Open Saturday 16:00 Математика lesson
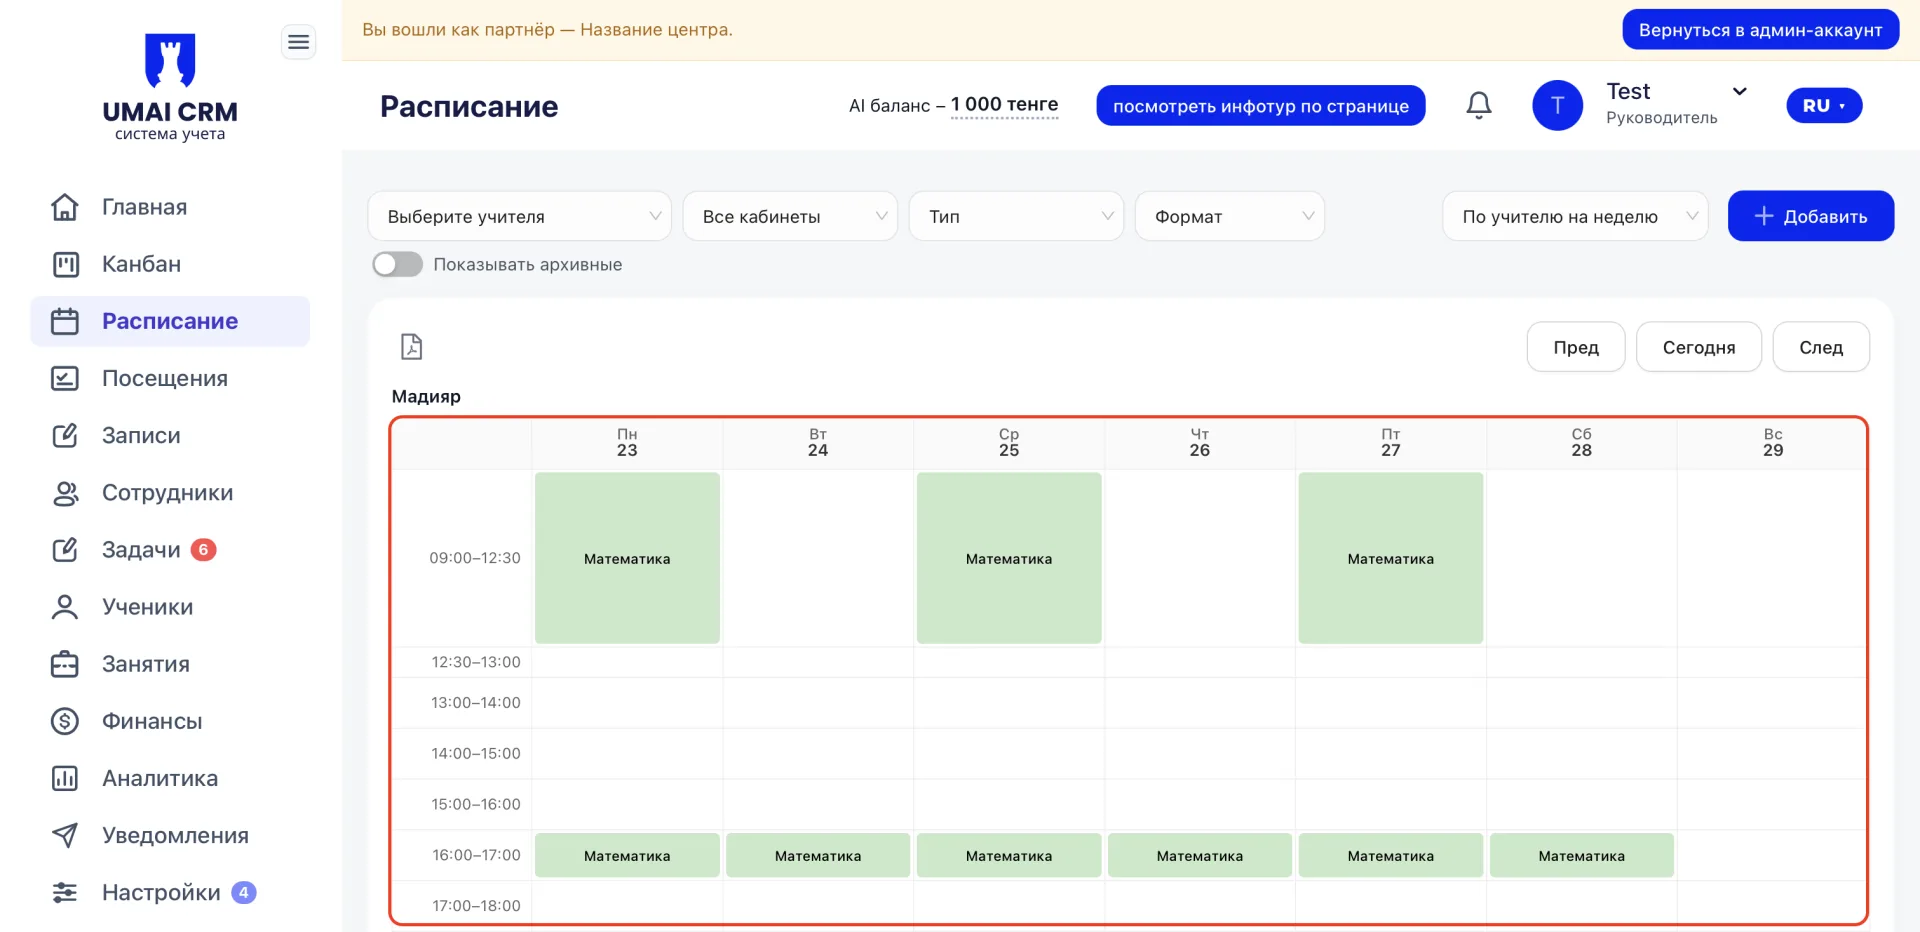Image resolution: width=1920 pixels, height=932 pixels. [1582, 855]
